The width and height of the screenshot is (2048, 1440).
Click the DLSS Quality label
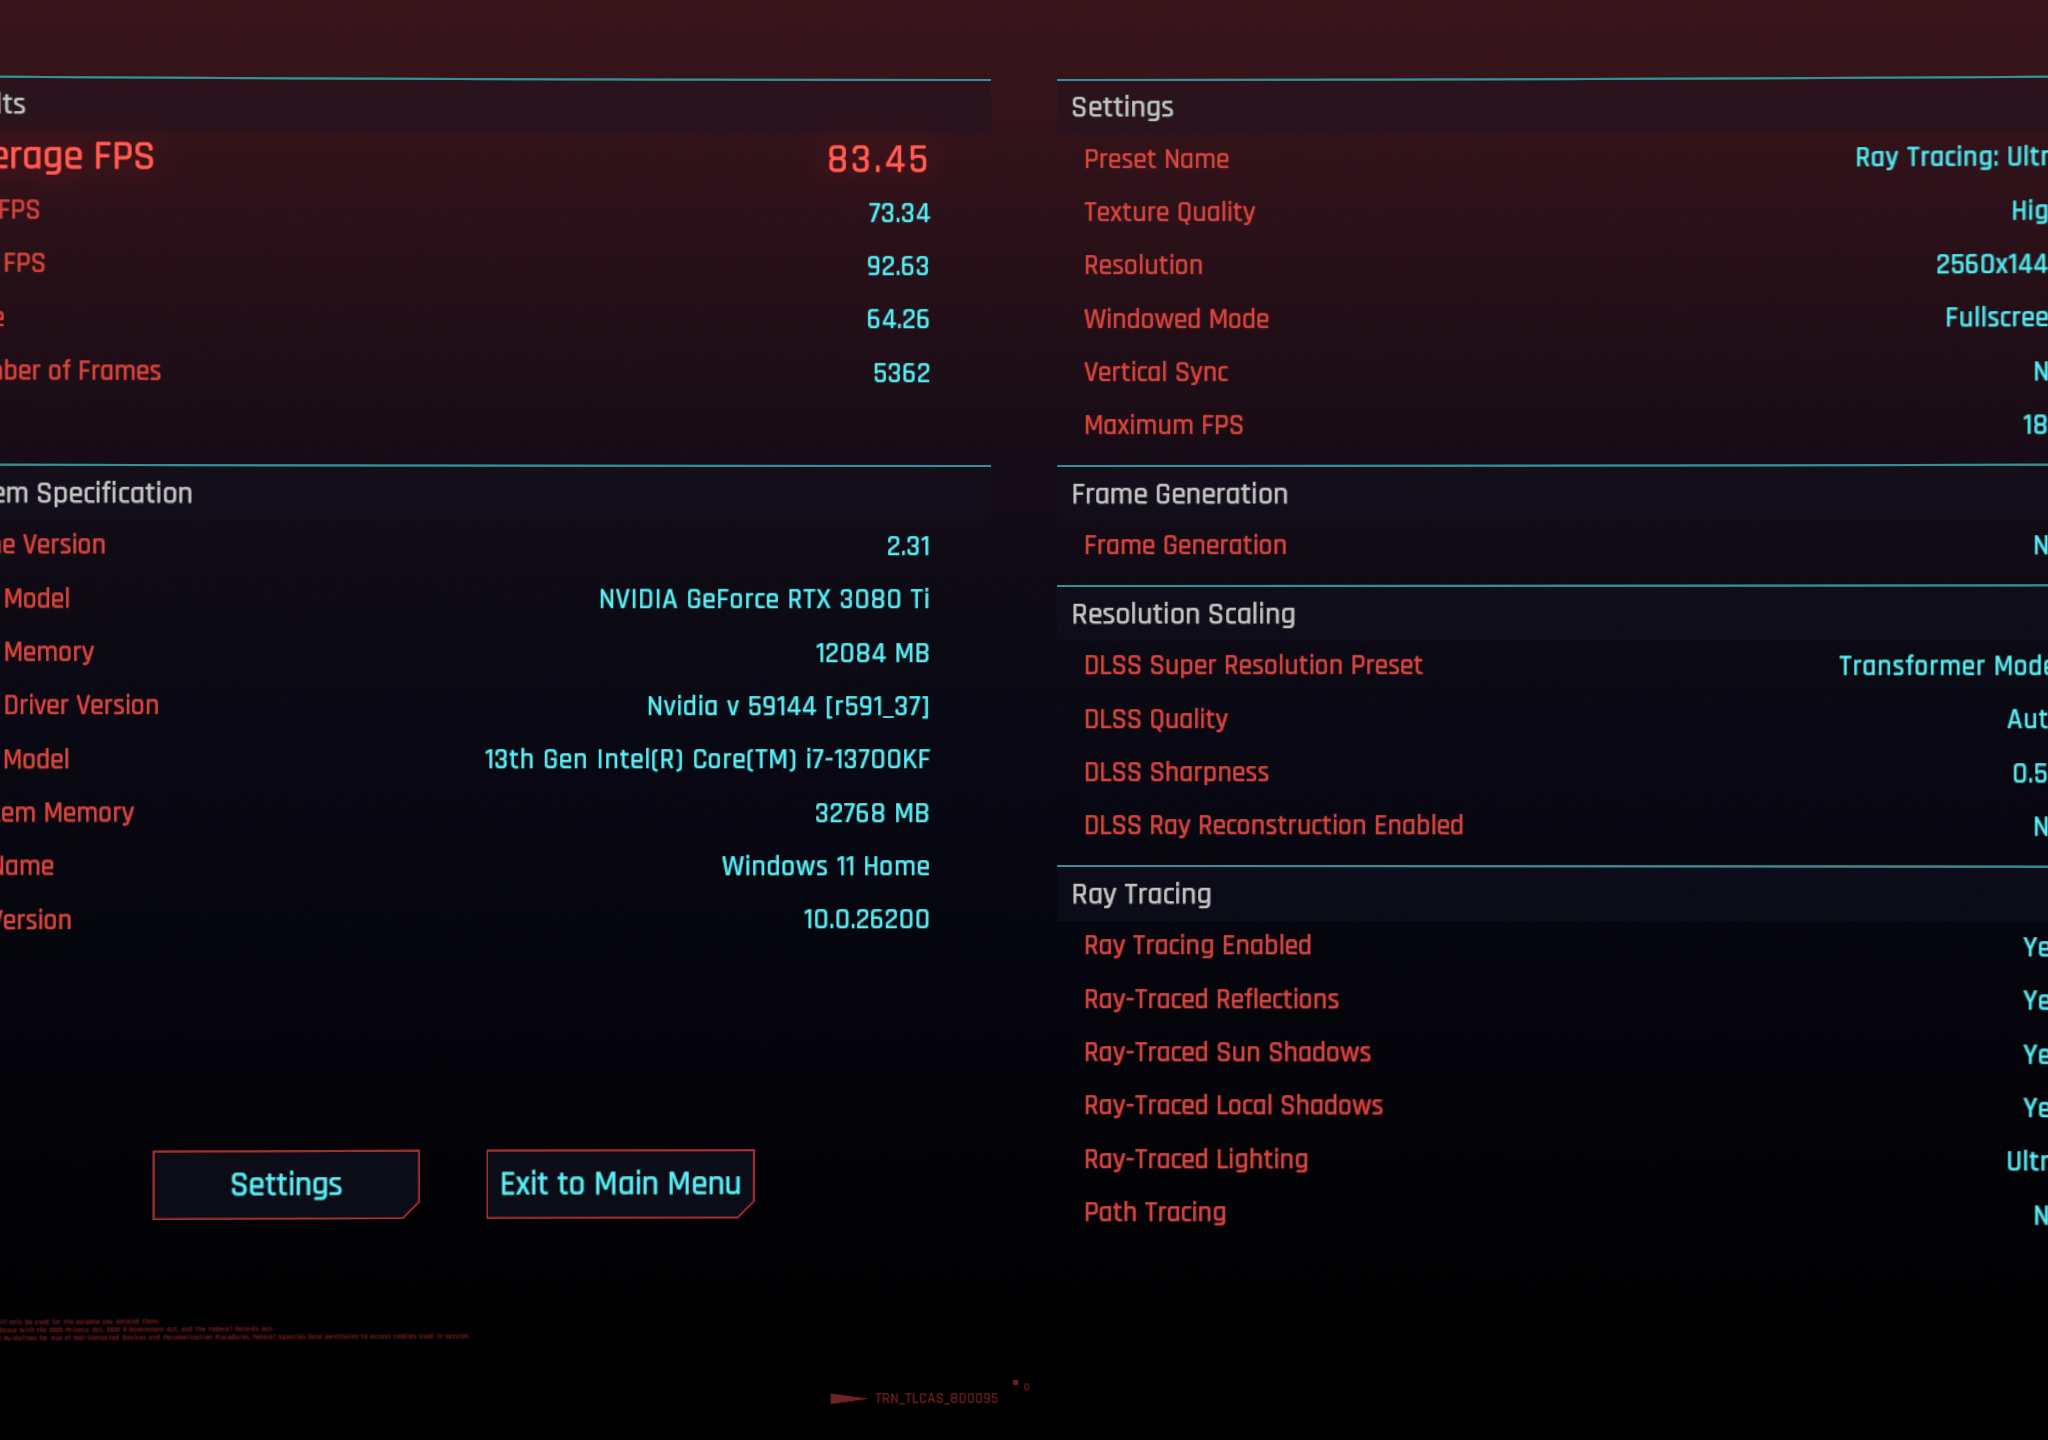tap(1156, 719)
